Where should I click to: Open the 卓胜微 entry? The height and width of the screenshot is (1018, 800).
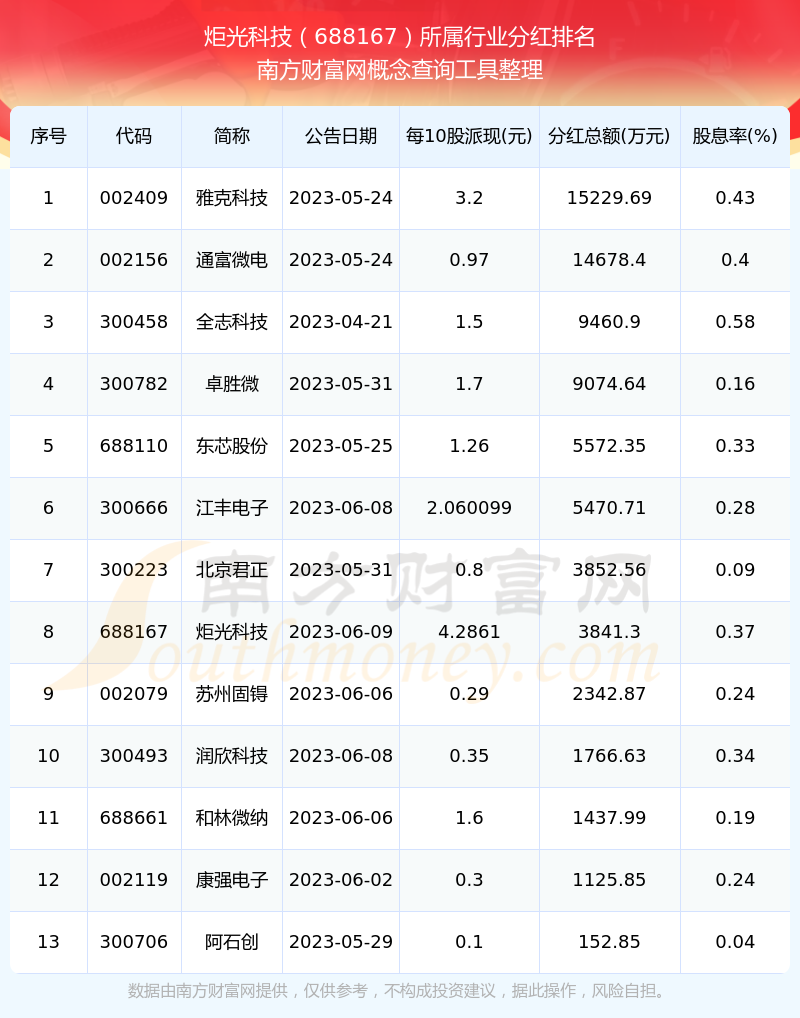tap(232, 384)
